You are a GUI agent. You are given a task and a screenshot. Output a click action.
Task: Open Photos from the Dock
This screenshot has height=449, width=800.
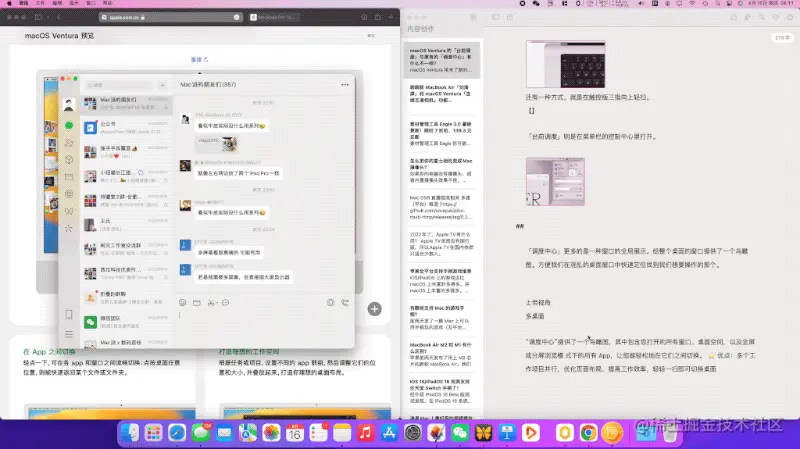pos(271,433)
